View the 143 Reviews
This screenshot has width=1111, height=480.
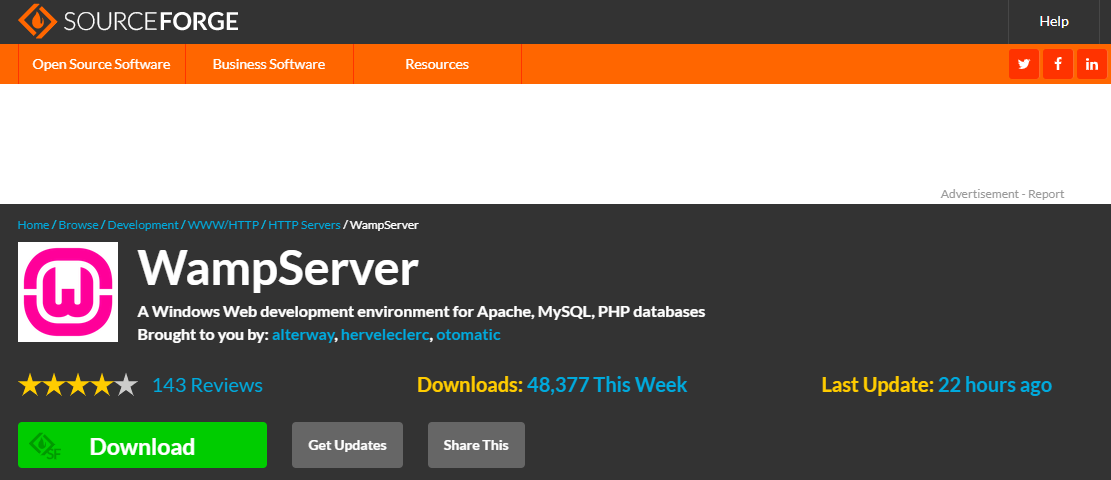pos(208,385)
